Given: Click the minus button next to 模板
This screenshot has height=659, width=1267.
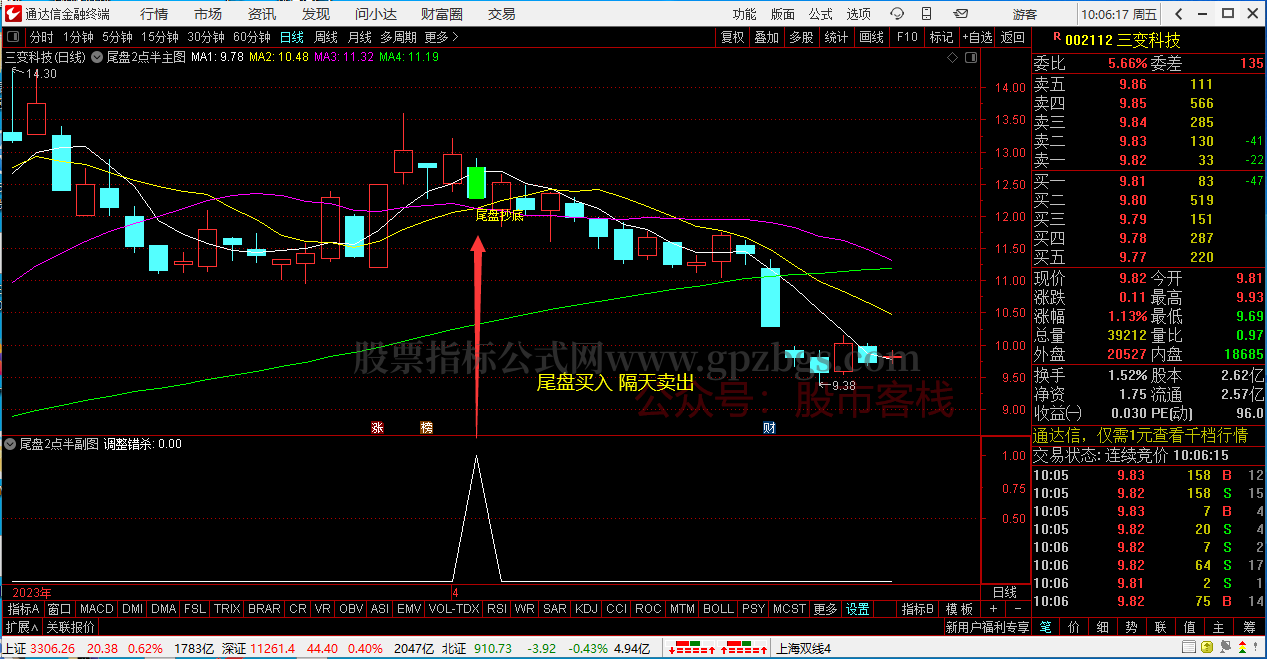Looking at the screenshot, I should [1017, 609].
